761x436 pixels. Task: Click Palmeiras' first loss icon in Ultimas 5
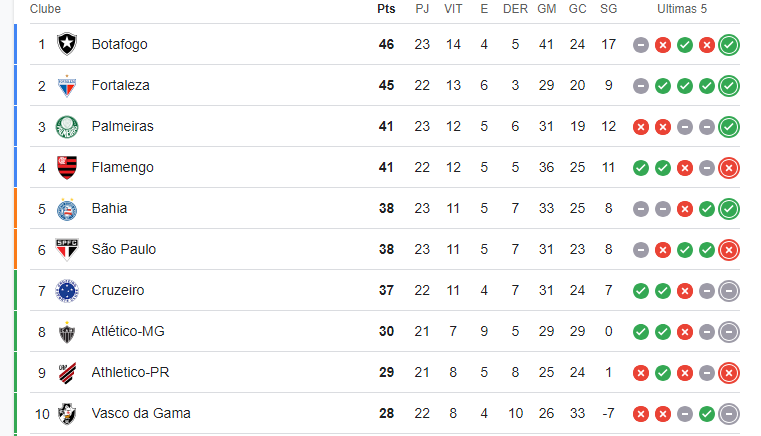[x=641, y=127]
